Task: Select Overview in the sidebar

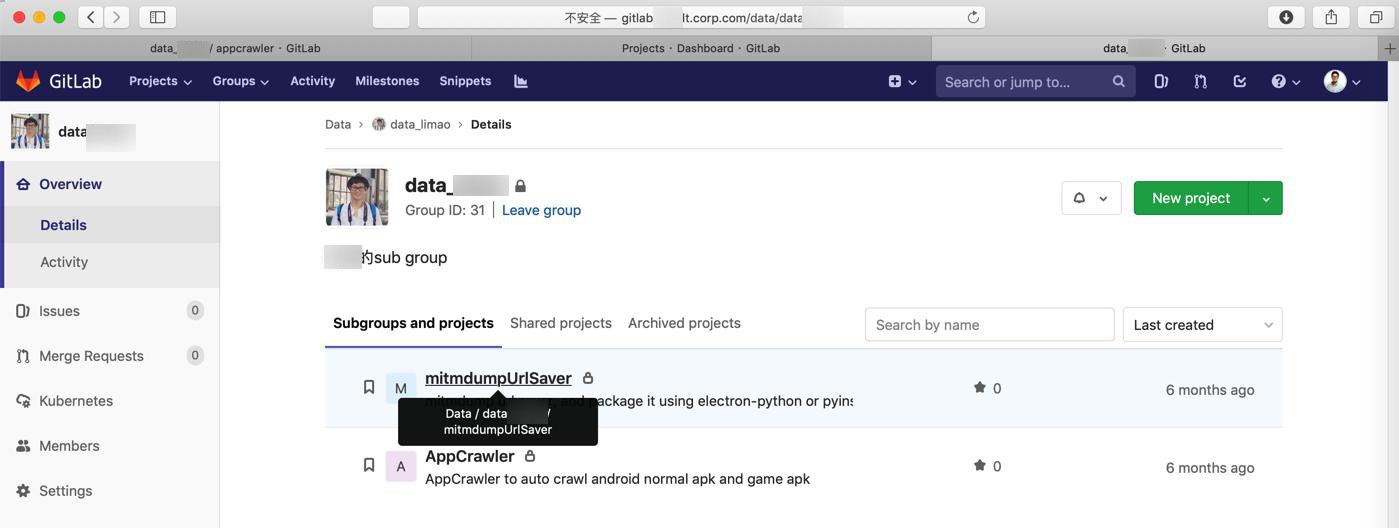Action: click(110, 184)
